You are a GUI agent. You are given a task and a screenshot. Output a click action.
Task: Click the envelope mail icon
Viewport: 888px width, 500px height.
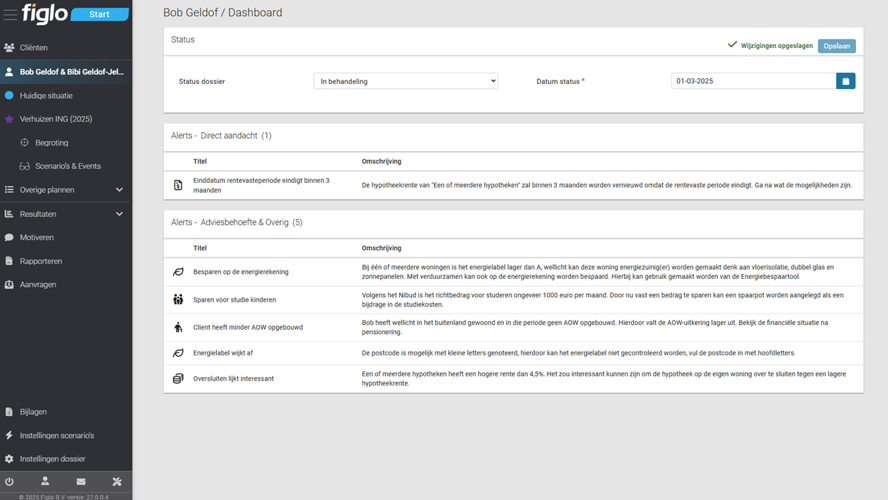click(81, 482)
